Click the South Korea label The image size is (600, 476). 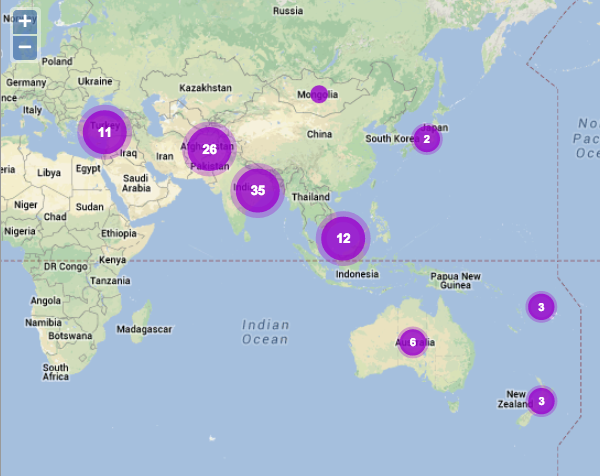click(x=390, y=139)
